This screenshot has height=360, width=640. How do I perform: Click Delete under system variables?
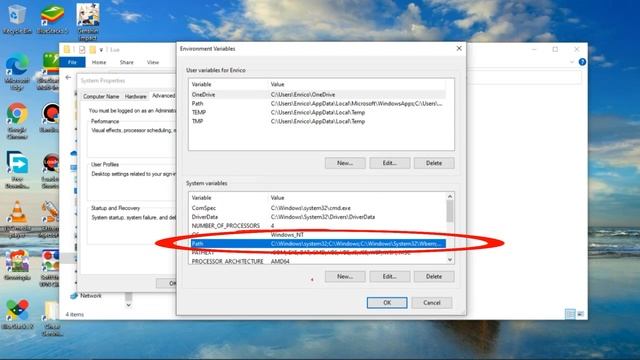(x=434, y=276)
